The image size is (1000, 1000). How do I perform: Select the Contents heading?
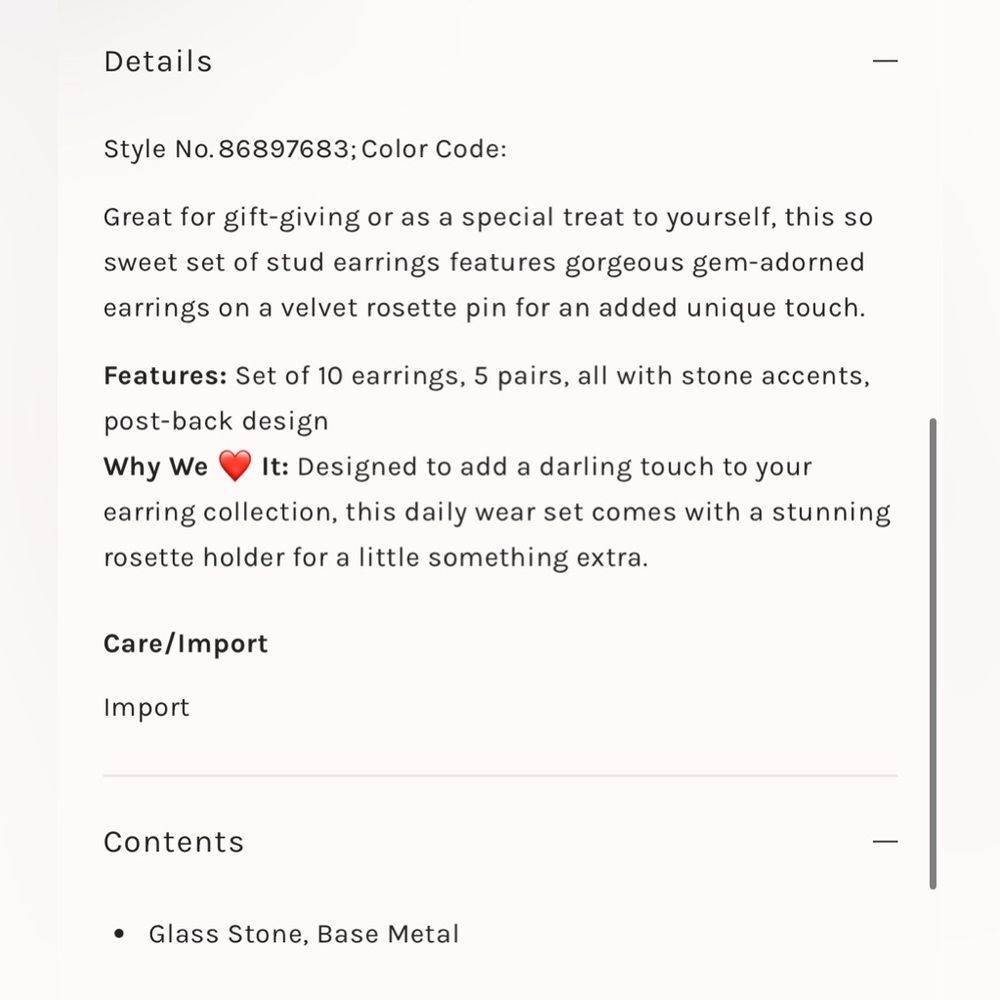[174, 842]
